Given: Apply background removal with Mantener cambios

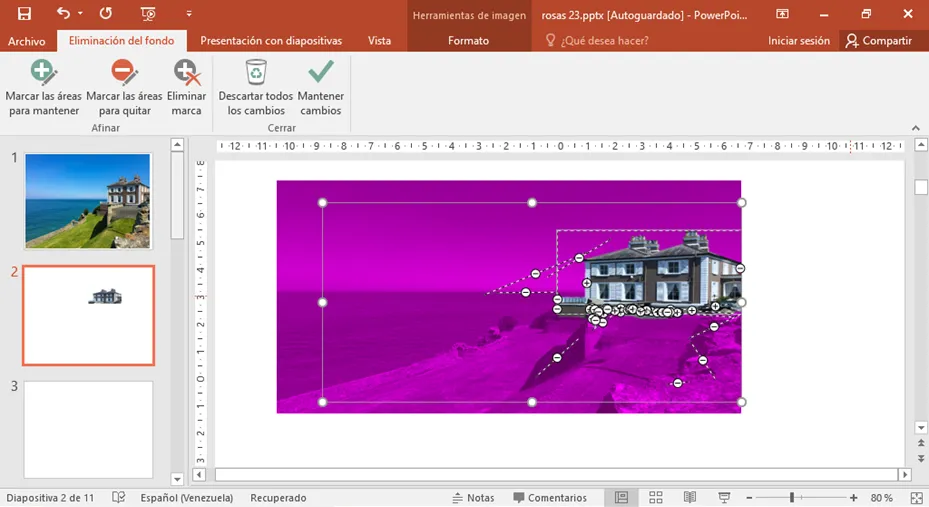Looking at the screenshot, I should tap(321, 88).
